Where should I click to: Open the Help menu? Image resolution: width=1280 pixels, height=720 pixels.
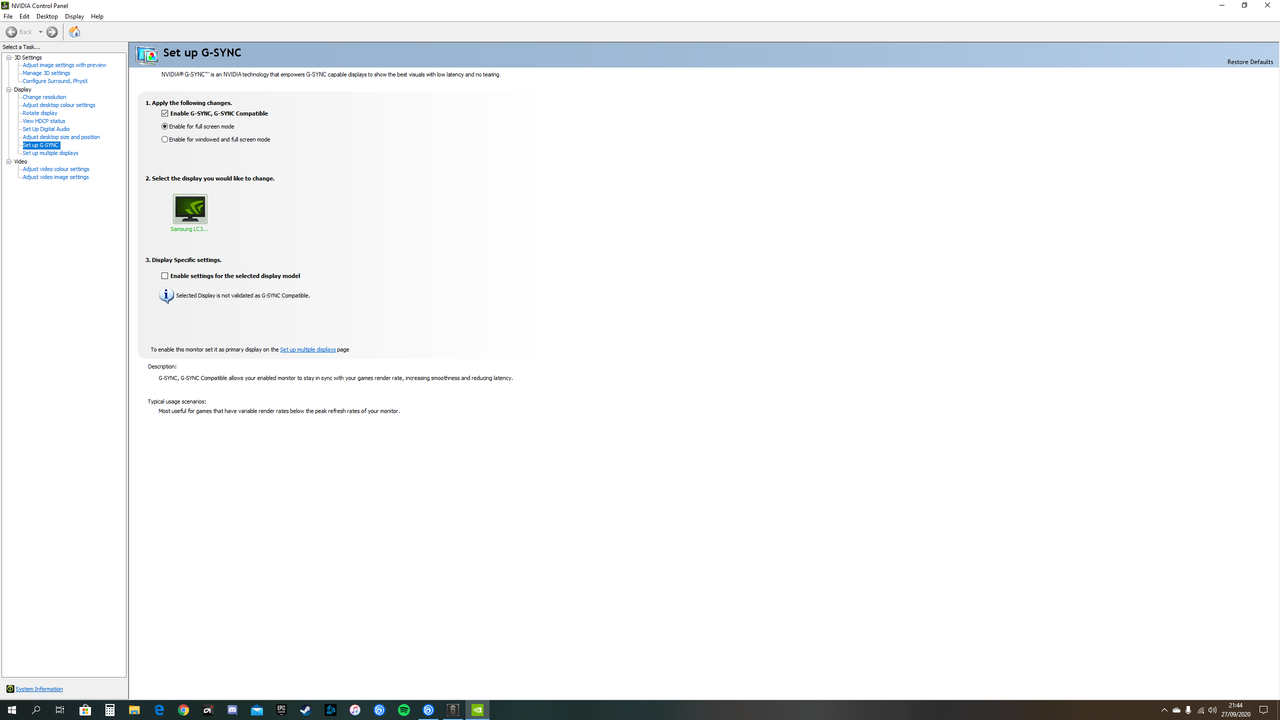[x=97, y=17]
